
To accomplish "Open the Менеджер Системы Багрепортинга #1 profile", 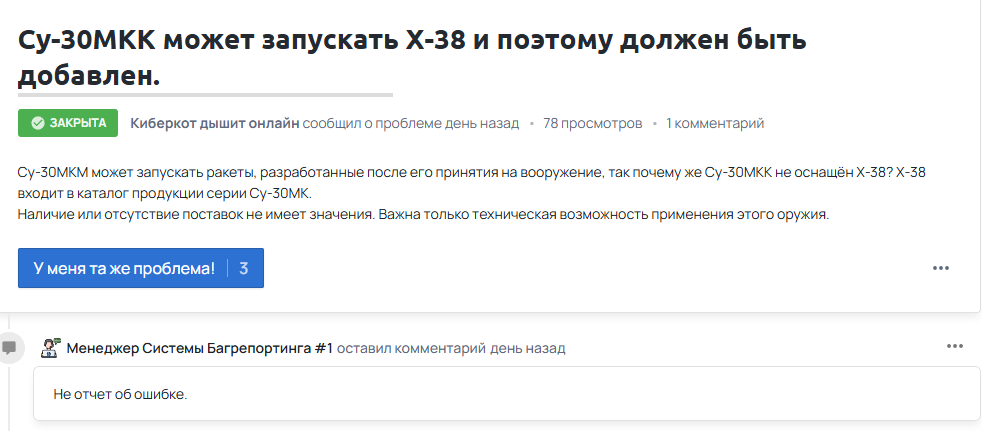I will [x=199, y=348].
